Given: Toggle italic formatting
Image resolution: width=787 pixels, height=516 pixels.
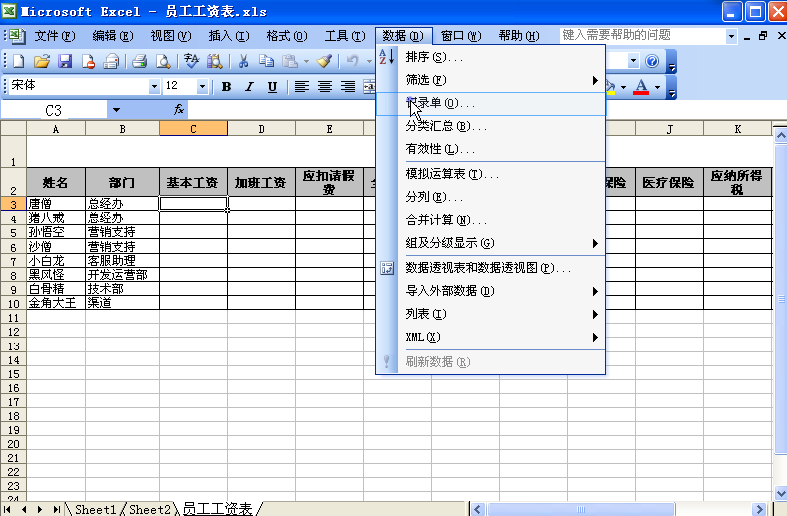Looking at the screenshot, I should coord(249,87).
